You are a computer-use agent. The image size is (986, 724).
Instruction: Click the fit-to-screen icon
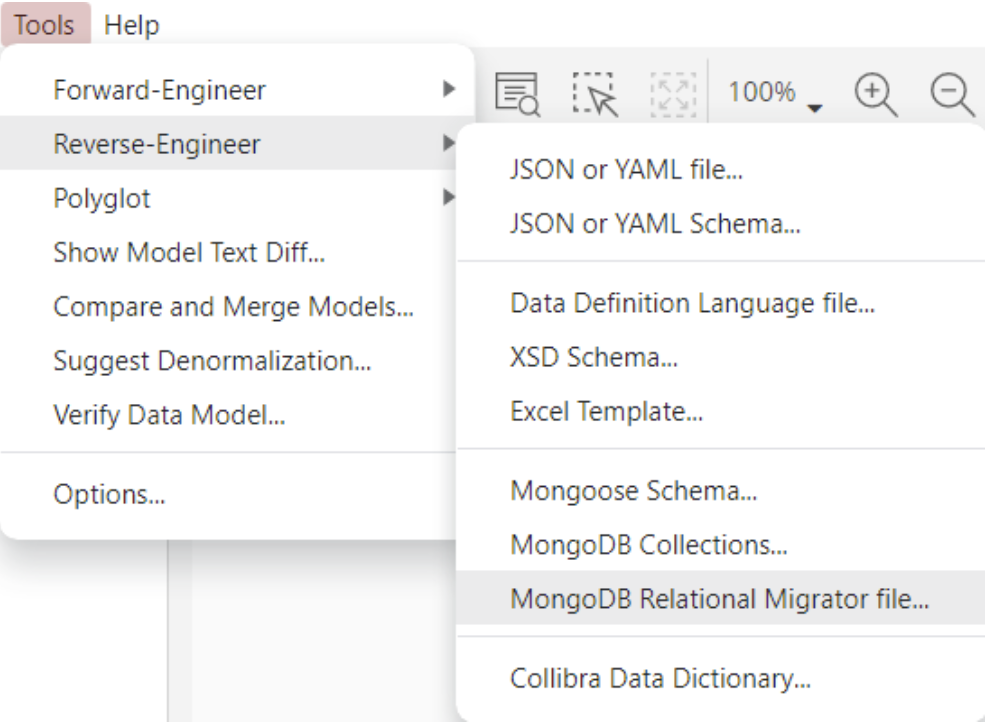[674, 93]
